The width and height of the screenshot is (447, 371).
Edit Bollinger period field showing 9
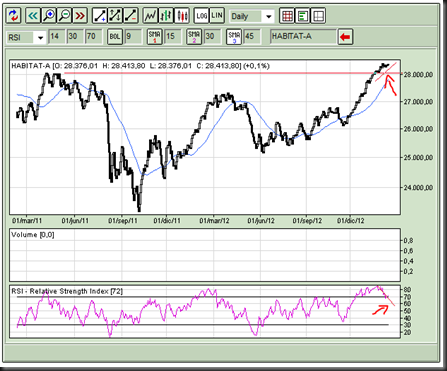coord(133,36)
